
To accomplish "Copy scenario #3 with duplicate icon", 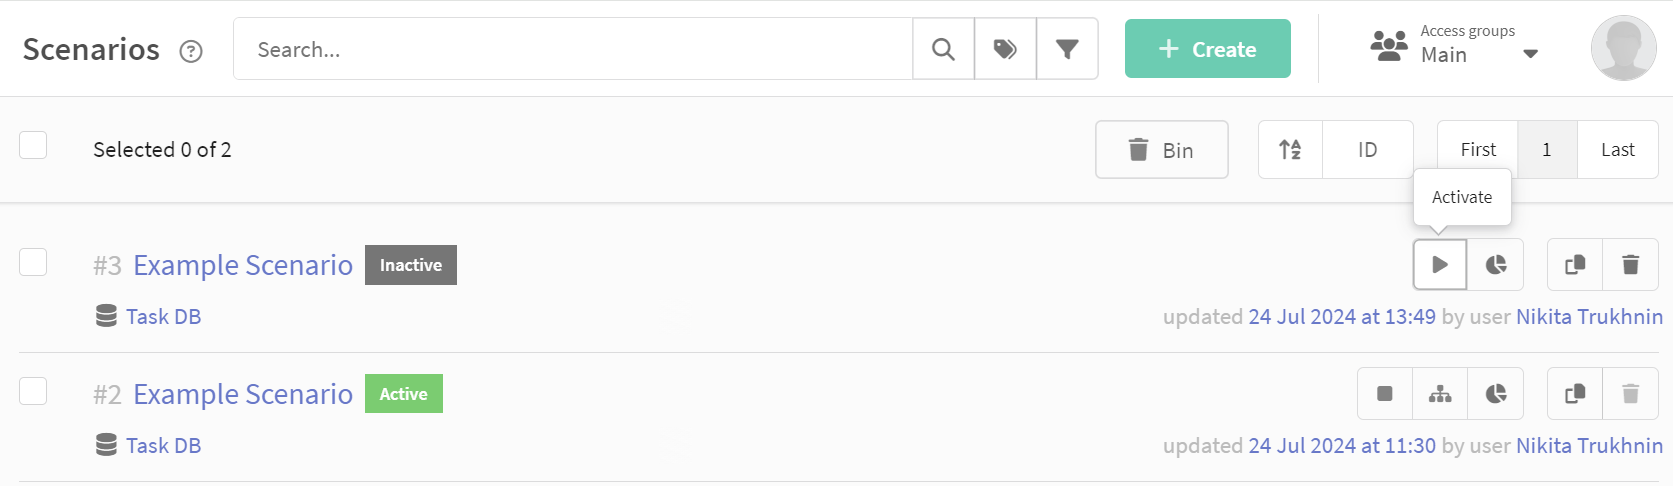I will 1575,265.
